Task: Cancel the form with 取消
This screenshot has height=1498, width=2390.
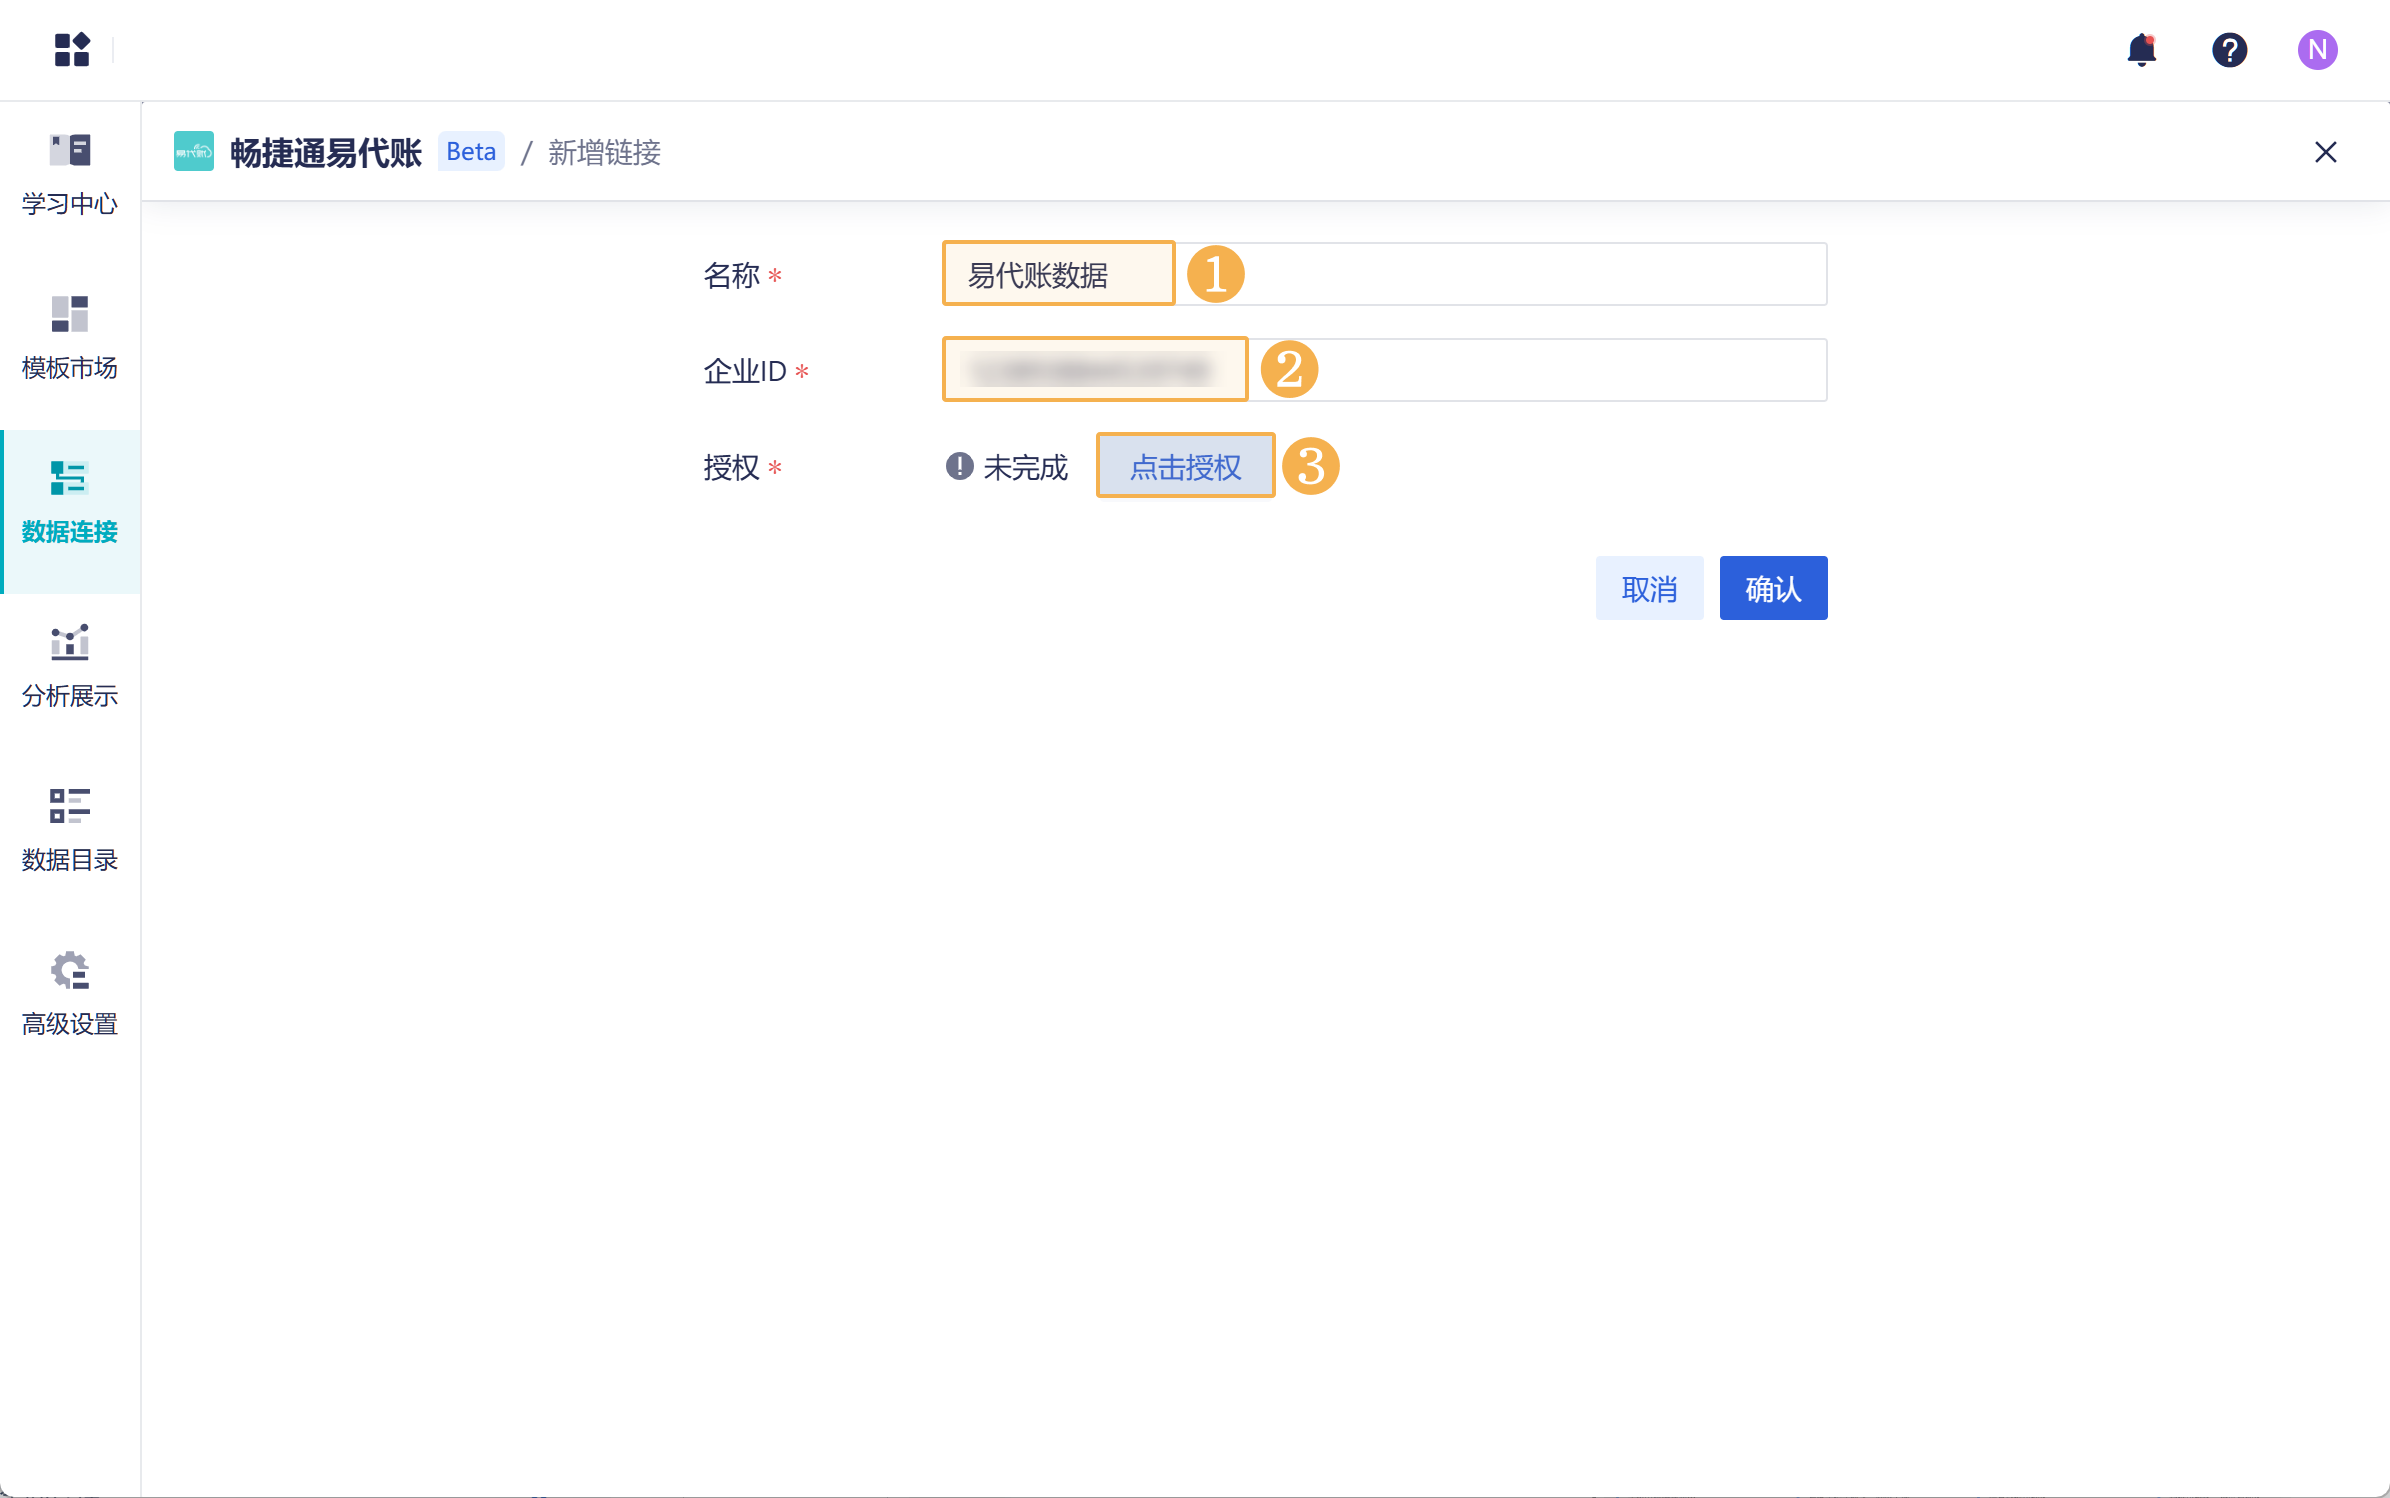Action: tap(1649, 588)
